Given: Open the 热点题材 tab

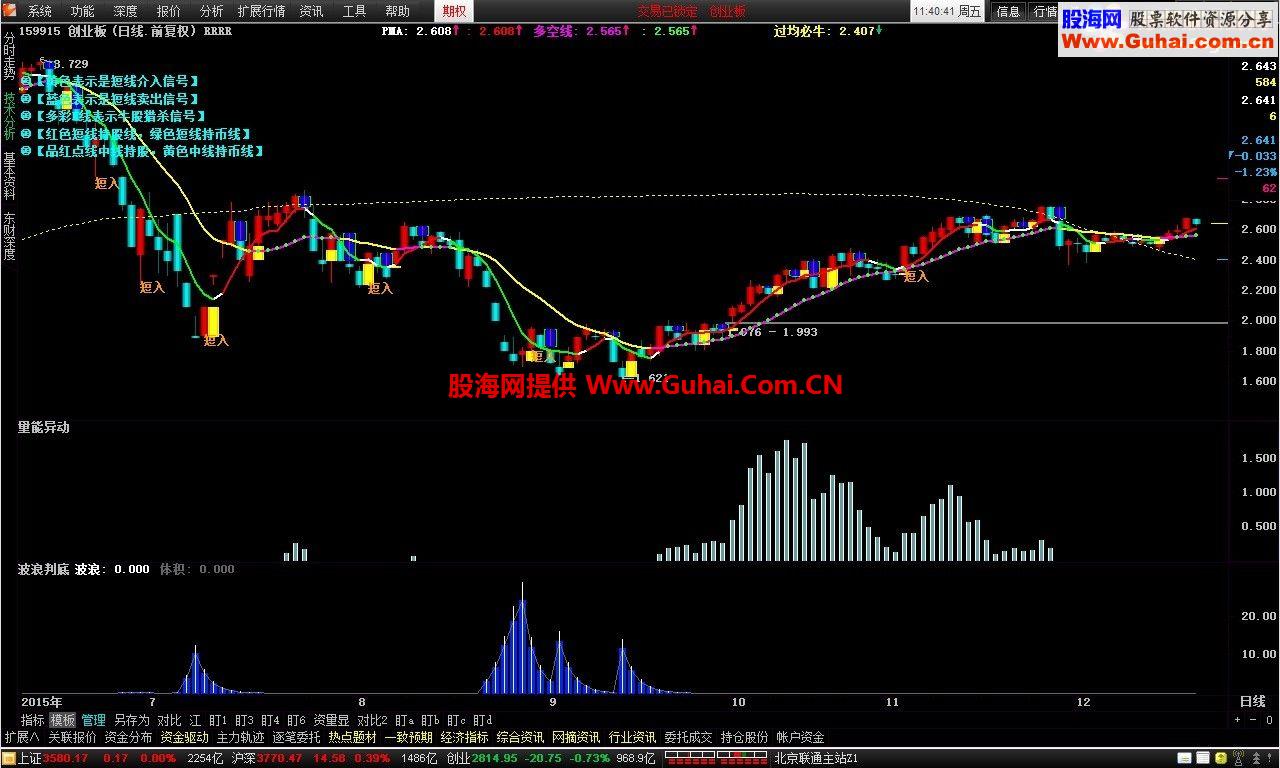Looking at the screenshot, I should pyautogui.click(x=352, y=738).
